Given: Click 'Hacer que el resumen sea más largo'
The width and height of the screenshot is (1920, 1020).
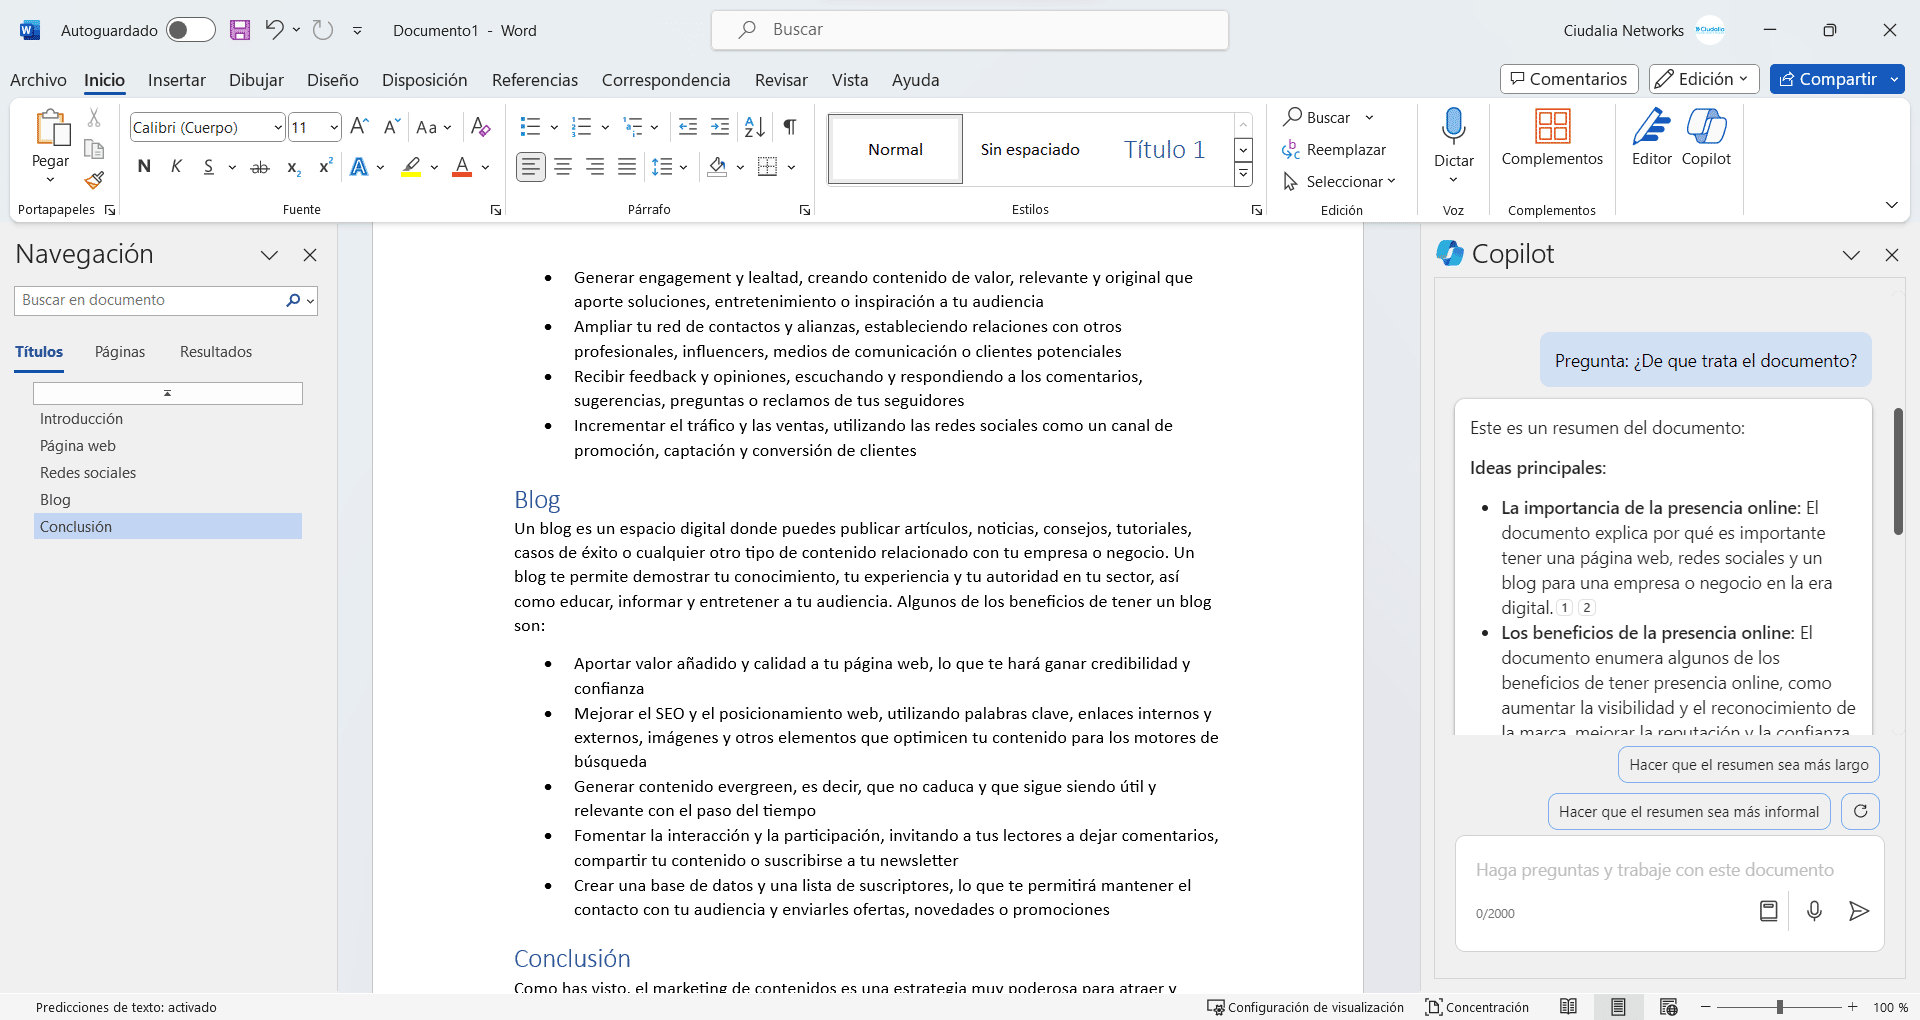Looking at the screenshot, I should coord(1748,765).
